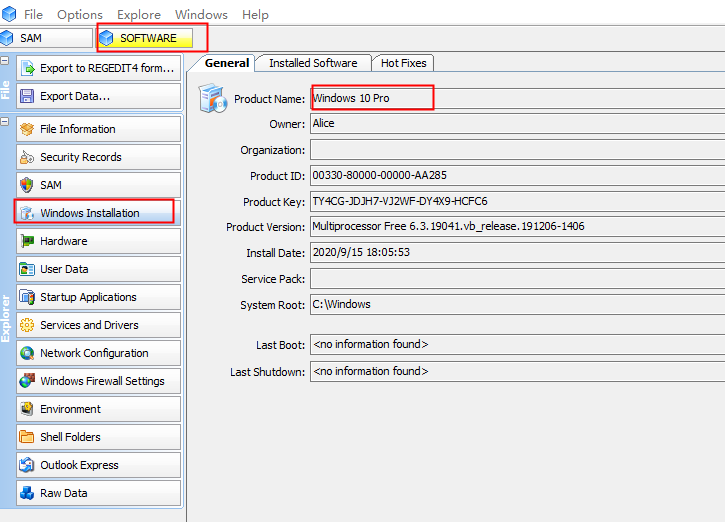725x522 pixels.
Task: Click the Export to REGEDIT4 icon
Action: (x=27, y=68)
